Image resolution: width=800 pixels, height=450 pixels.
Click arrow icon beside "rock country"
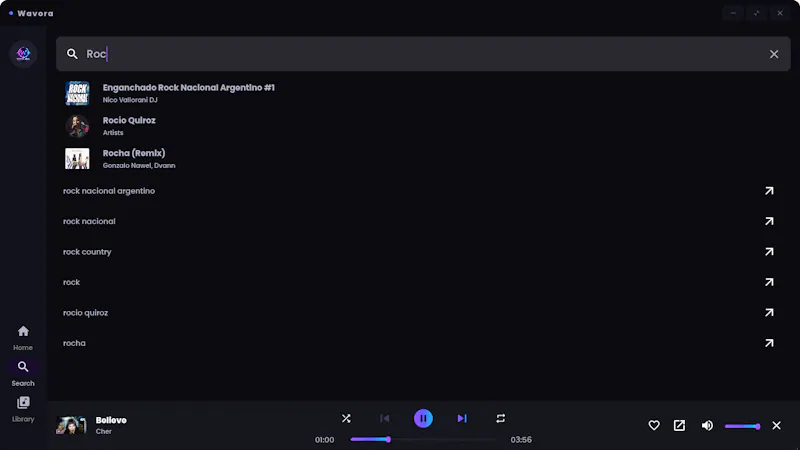769,252
